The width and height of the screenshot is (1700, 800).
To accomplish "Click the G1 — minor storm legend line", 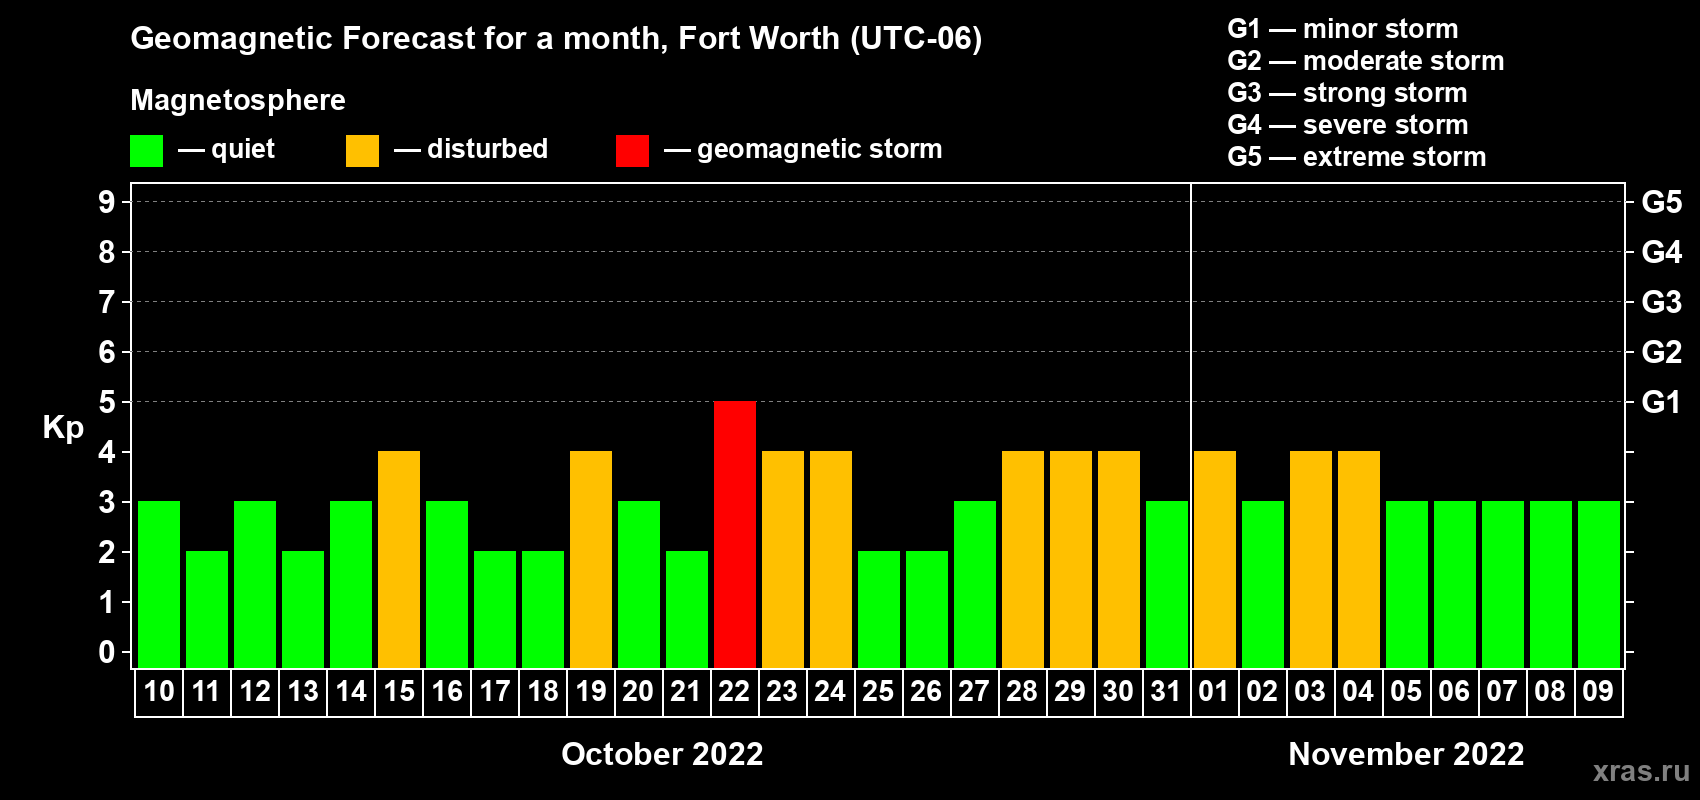I will click(x=1343, y=29).
